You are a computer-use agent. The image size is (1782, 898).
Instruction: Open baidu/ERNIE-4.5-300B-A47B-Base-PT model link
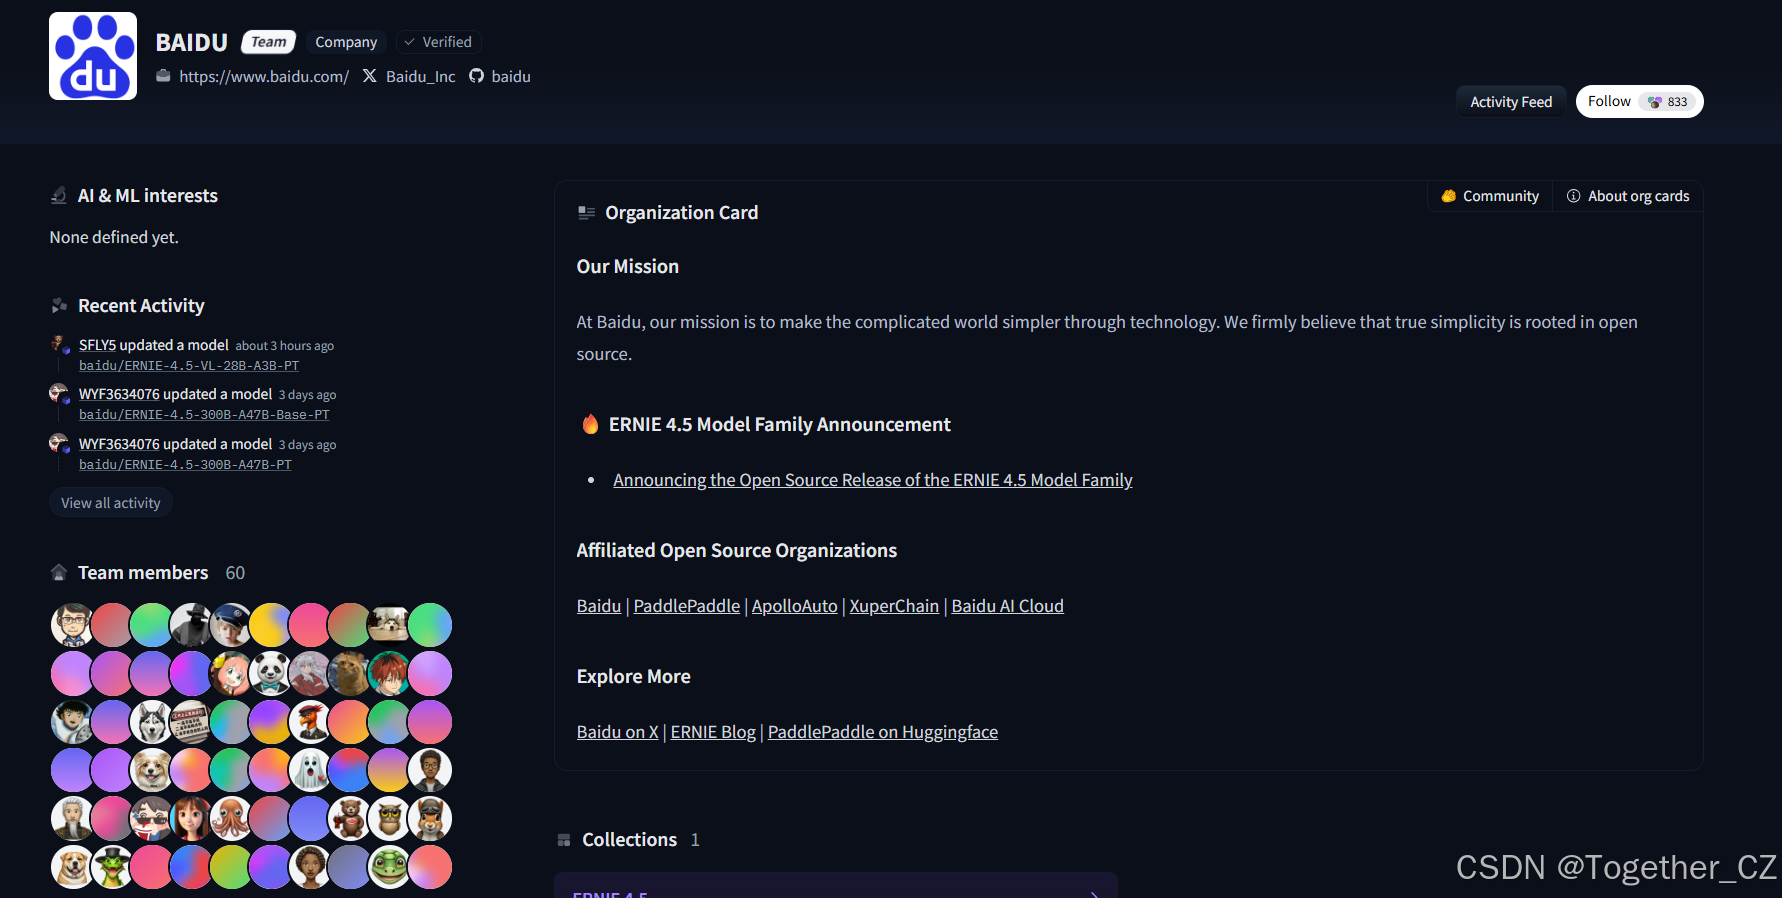pos(204,415)
